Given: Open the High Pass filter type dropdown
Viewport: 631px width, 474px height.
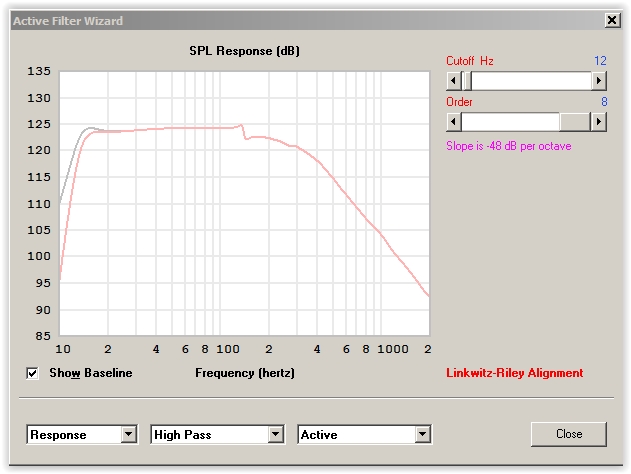Looking at the screenshot, I should (x=217, y=434).
